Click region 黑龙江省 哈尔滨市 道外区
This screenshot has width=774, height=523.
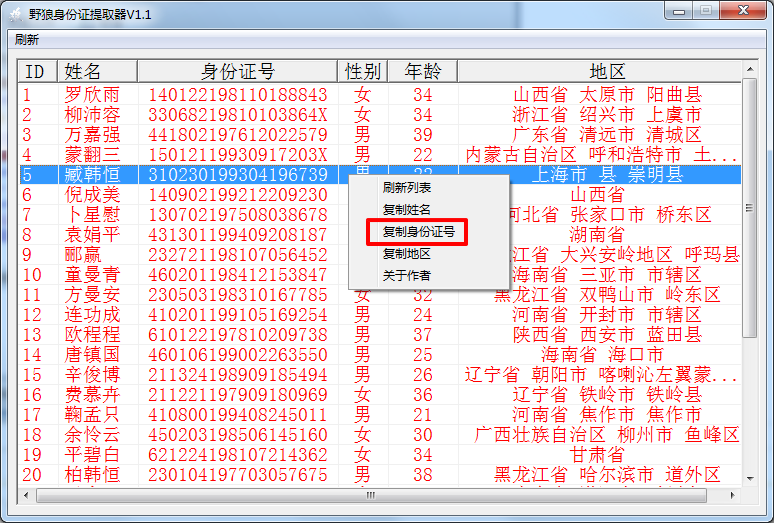[607, 474]
